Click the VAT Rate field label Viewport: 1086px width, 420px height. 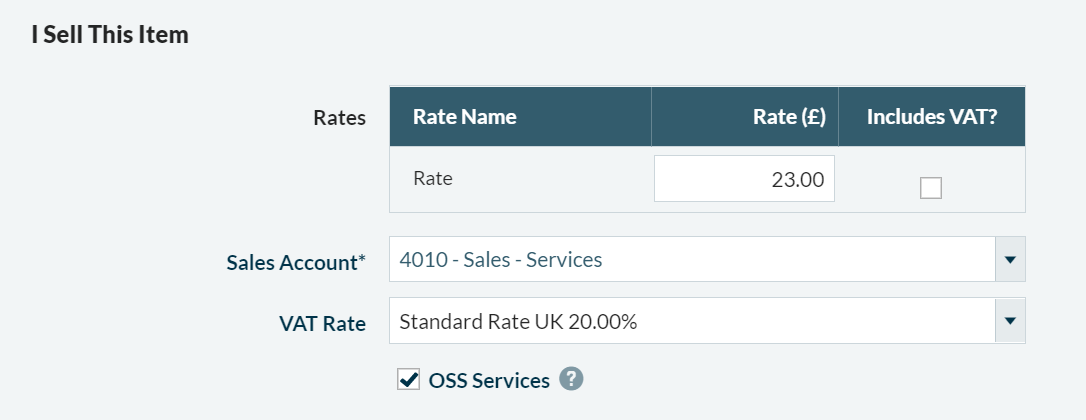coord(321,323)
